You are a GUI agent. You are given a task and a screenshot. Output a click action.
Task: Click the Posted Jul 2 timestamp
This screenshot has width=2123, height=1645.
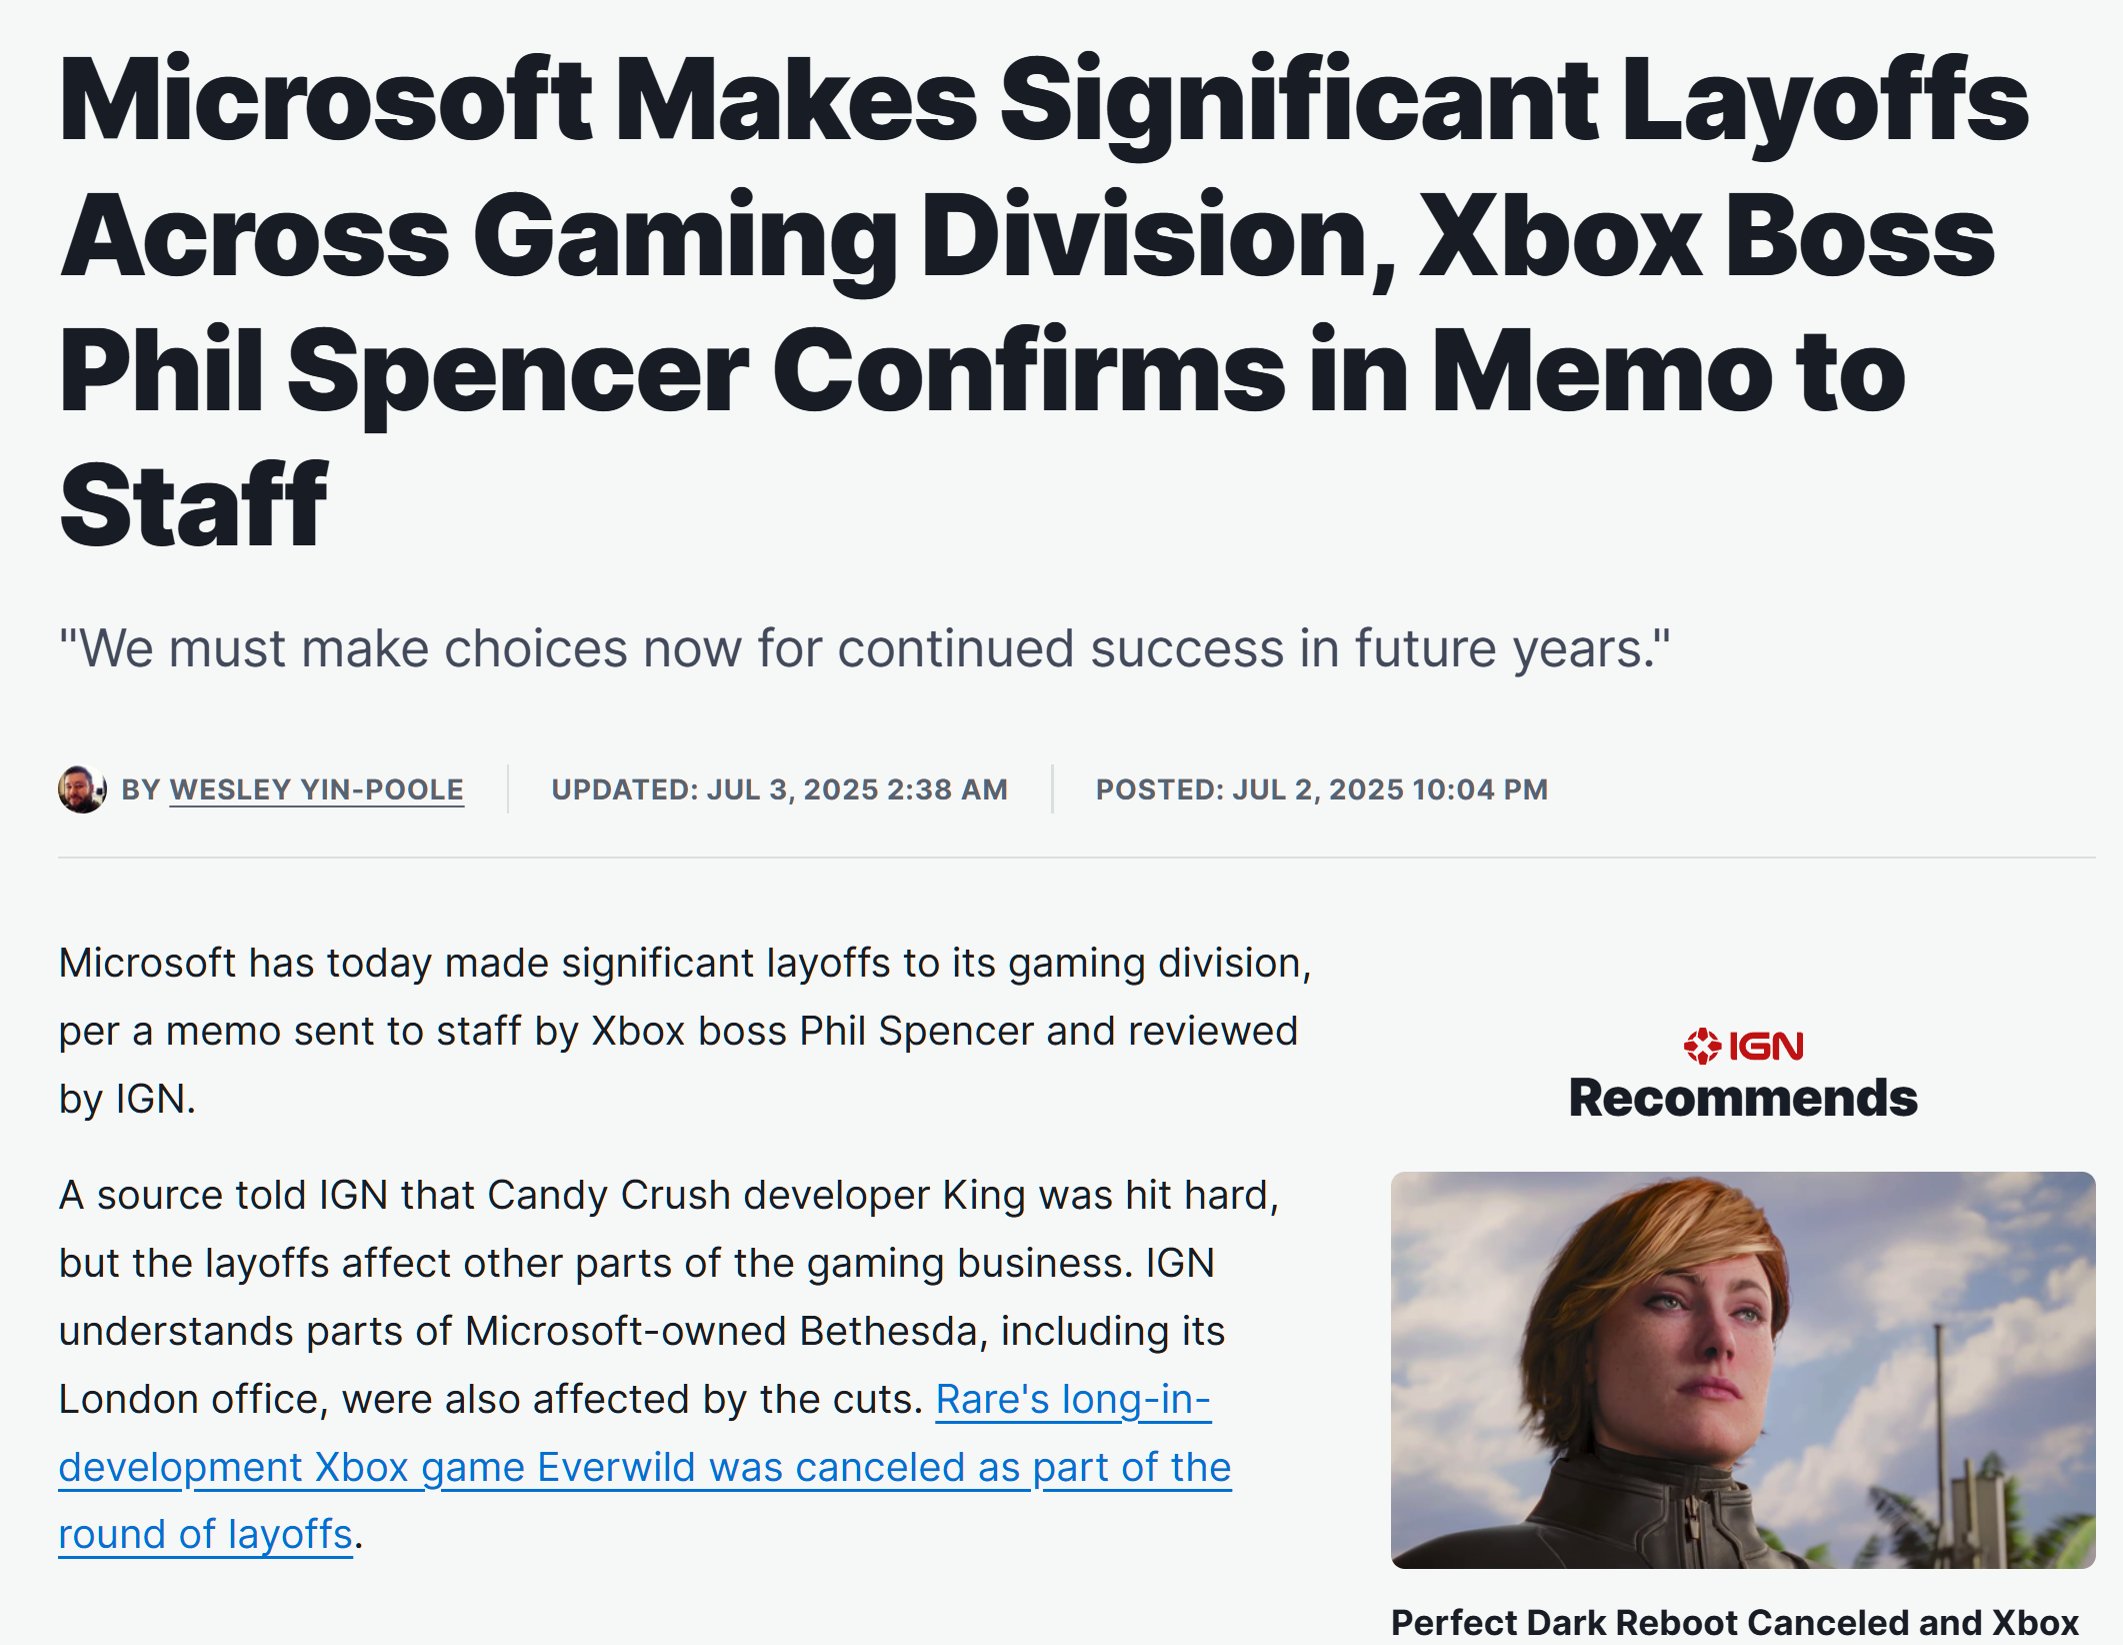click(1321, 790)
